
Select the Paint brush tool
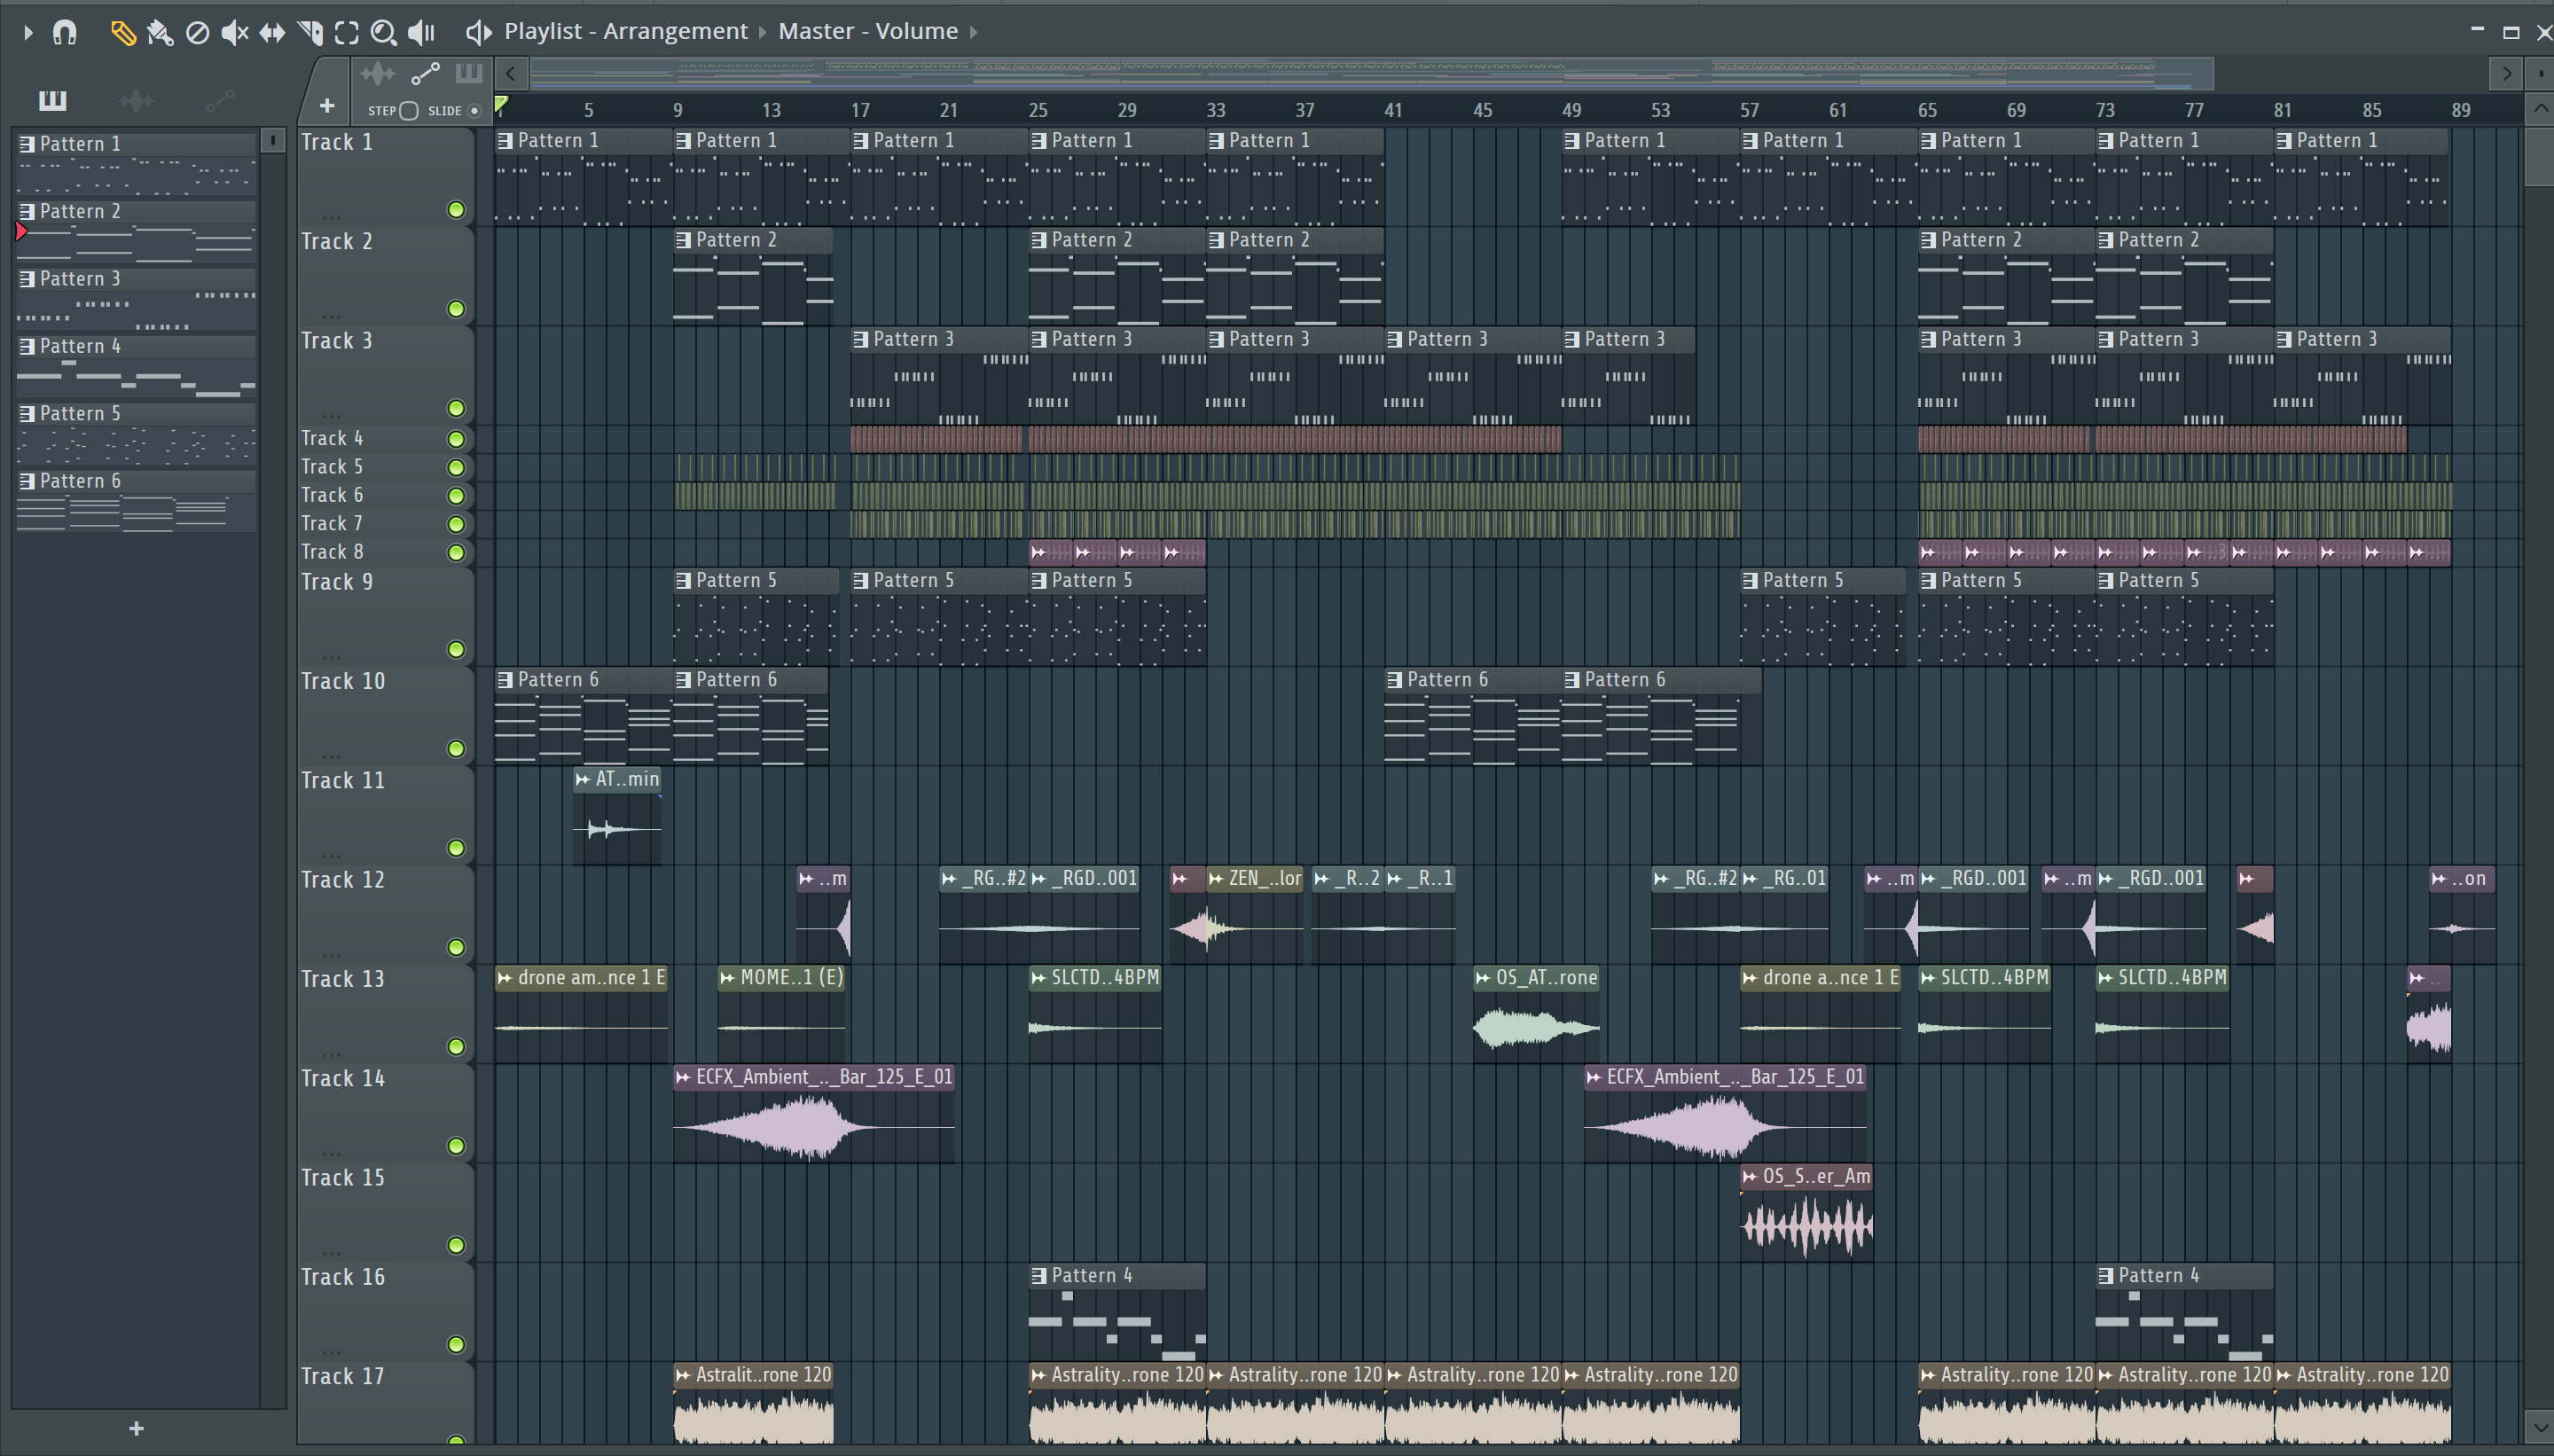[160, 33]
